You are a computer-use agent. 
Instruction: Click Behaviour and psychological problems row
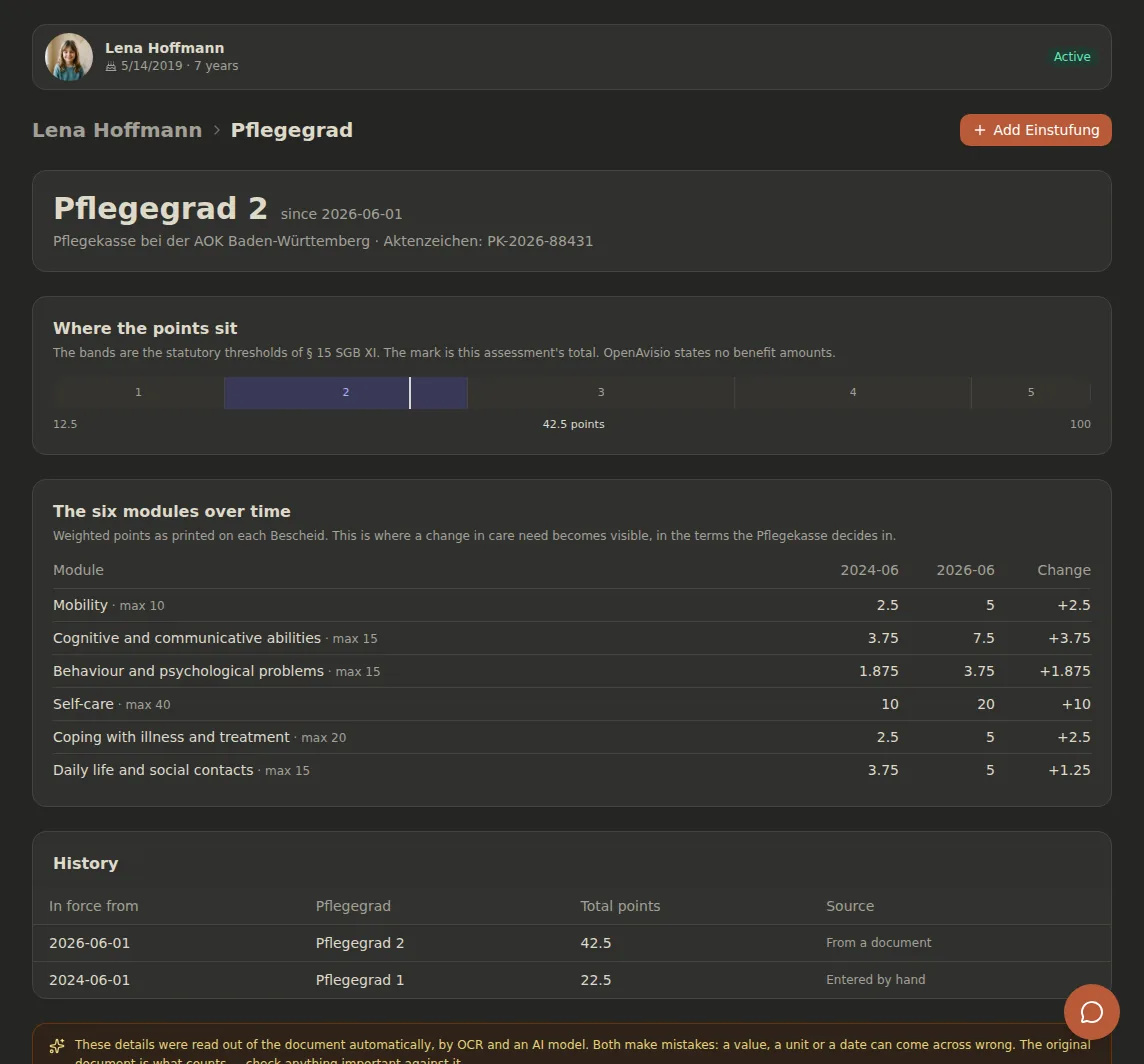(571, 671)
